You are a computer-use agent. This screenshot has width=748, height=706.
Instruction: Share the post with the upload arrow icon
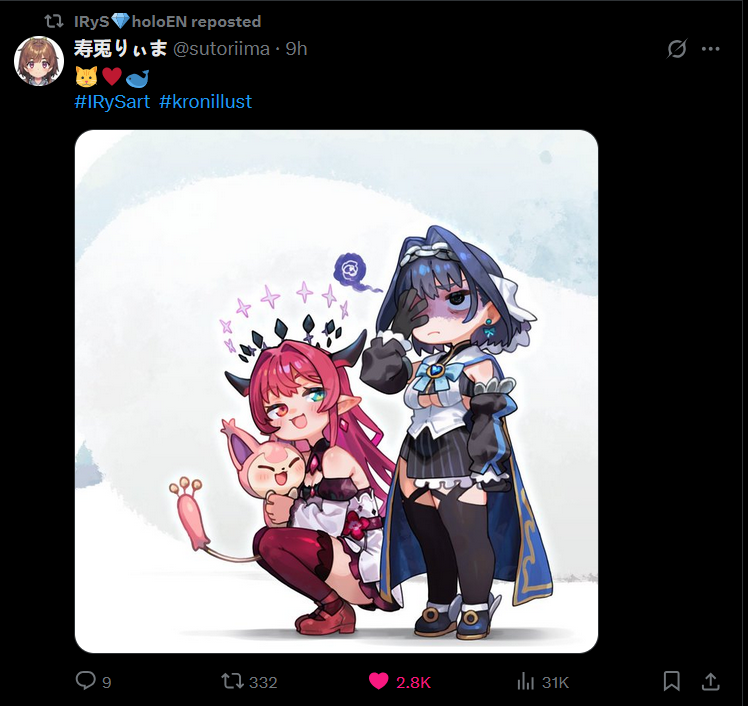point(710,681)
